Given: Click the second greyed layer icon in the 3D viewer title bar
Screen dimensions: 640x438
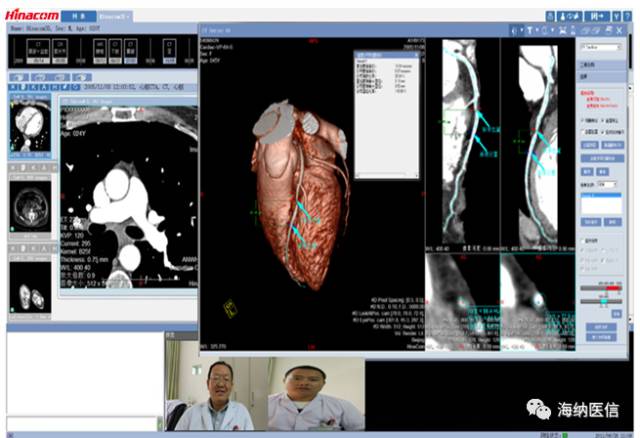Looking at the screenshot, I should [x=596, y=30].
